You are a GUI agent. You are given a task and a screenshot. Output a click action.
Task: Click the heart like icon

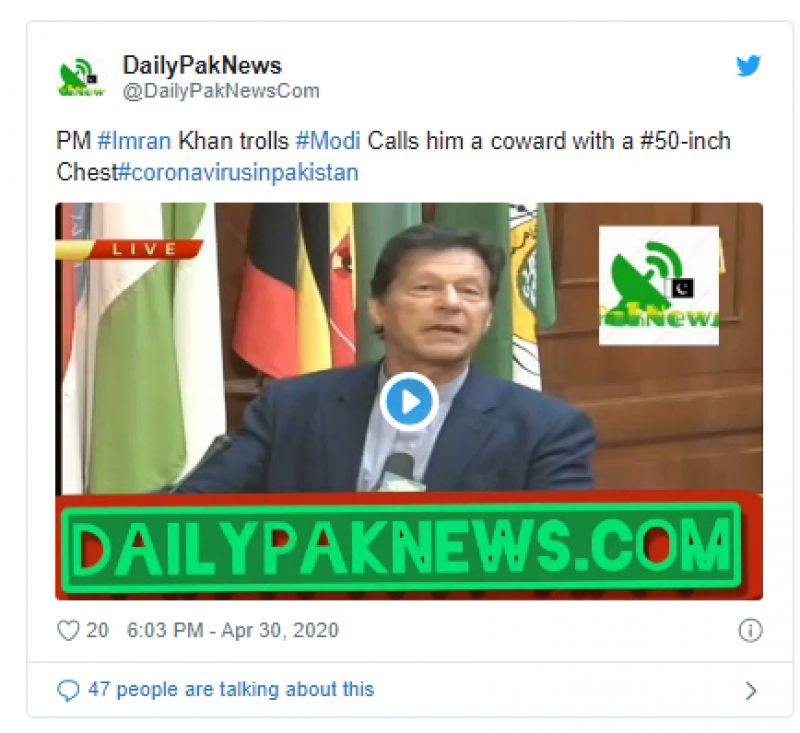coord(68,630)
